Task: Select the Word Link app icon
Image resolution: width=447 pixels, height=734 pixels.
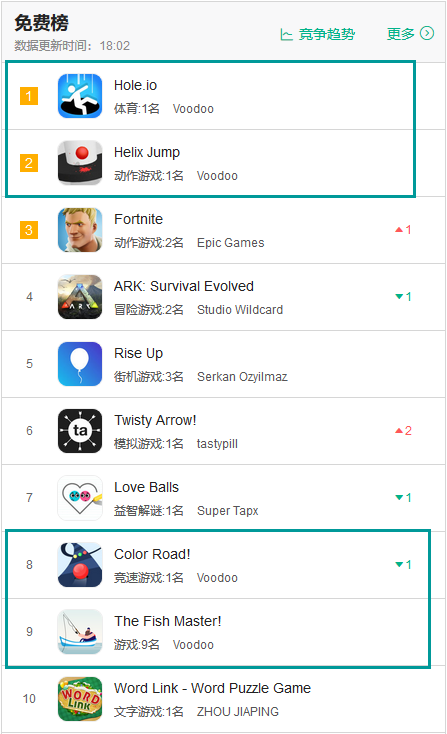Action: tap(80, 698)
